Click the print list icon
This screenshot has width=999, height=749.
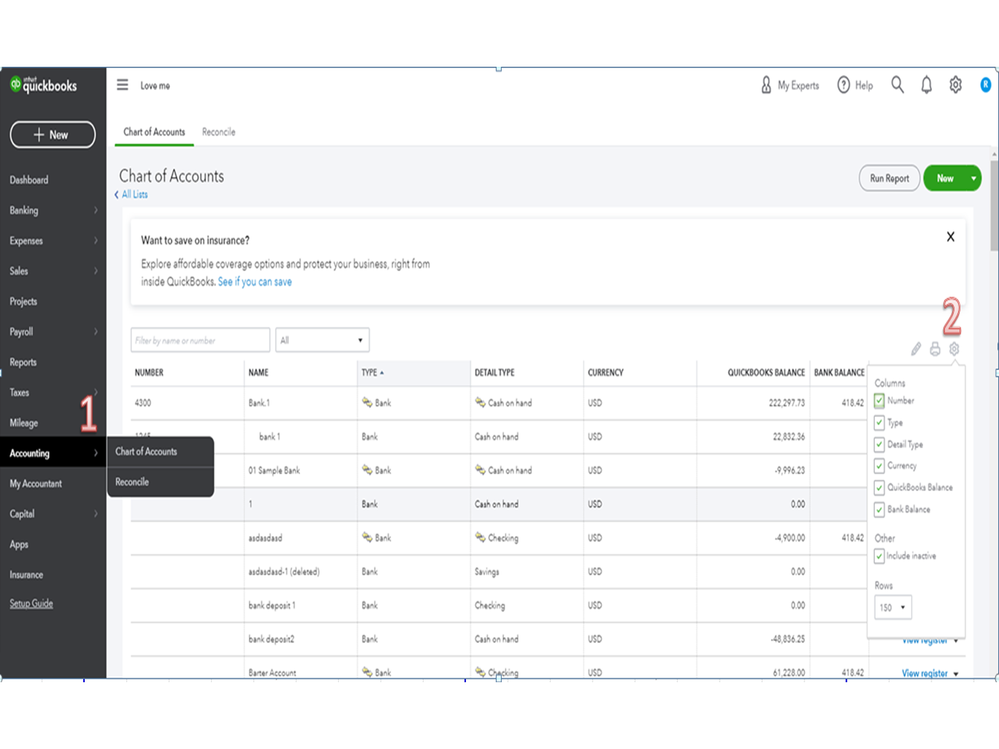click(x=935, y=349)
